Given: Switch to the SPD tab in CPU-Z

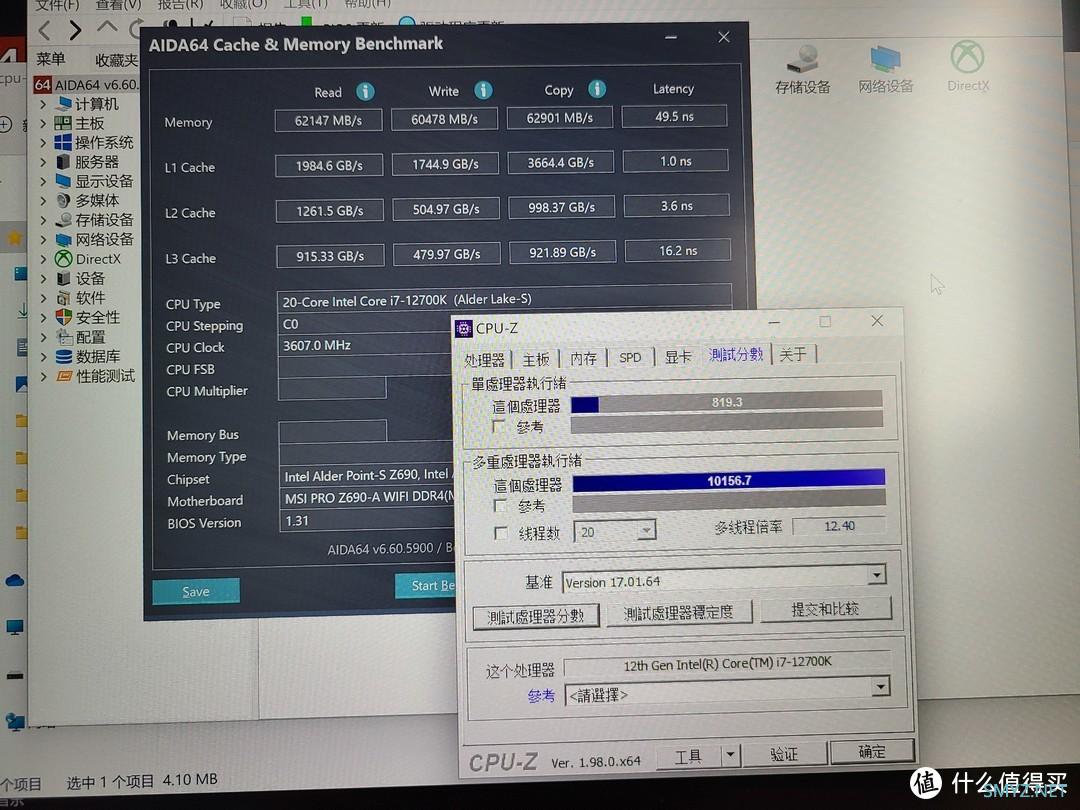Looking at the screenshot, I should (x=630, y=357).
